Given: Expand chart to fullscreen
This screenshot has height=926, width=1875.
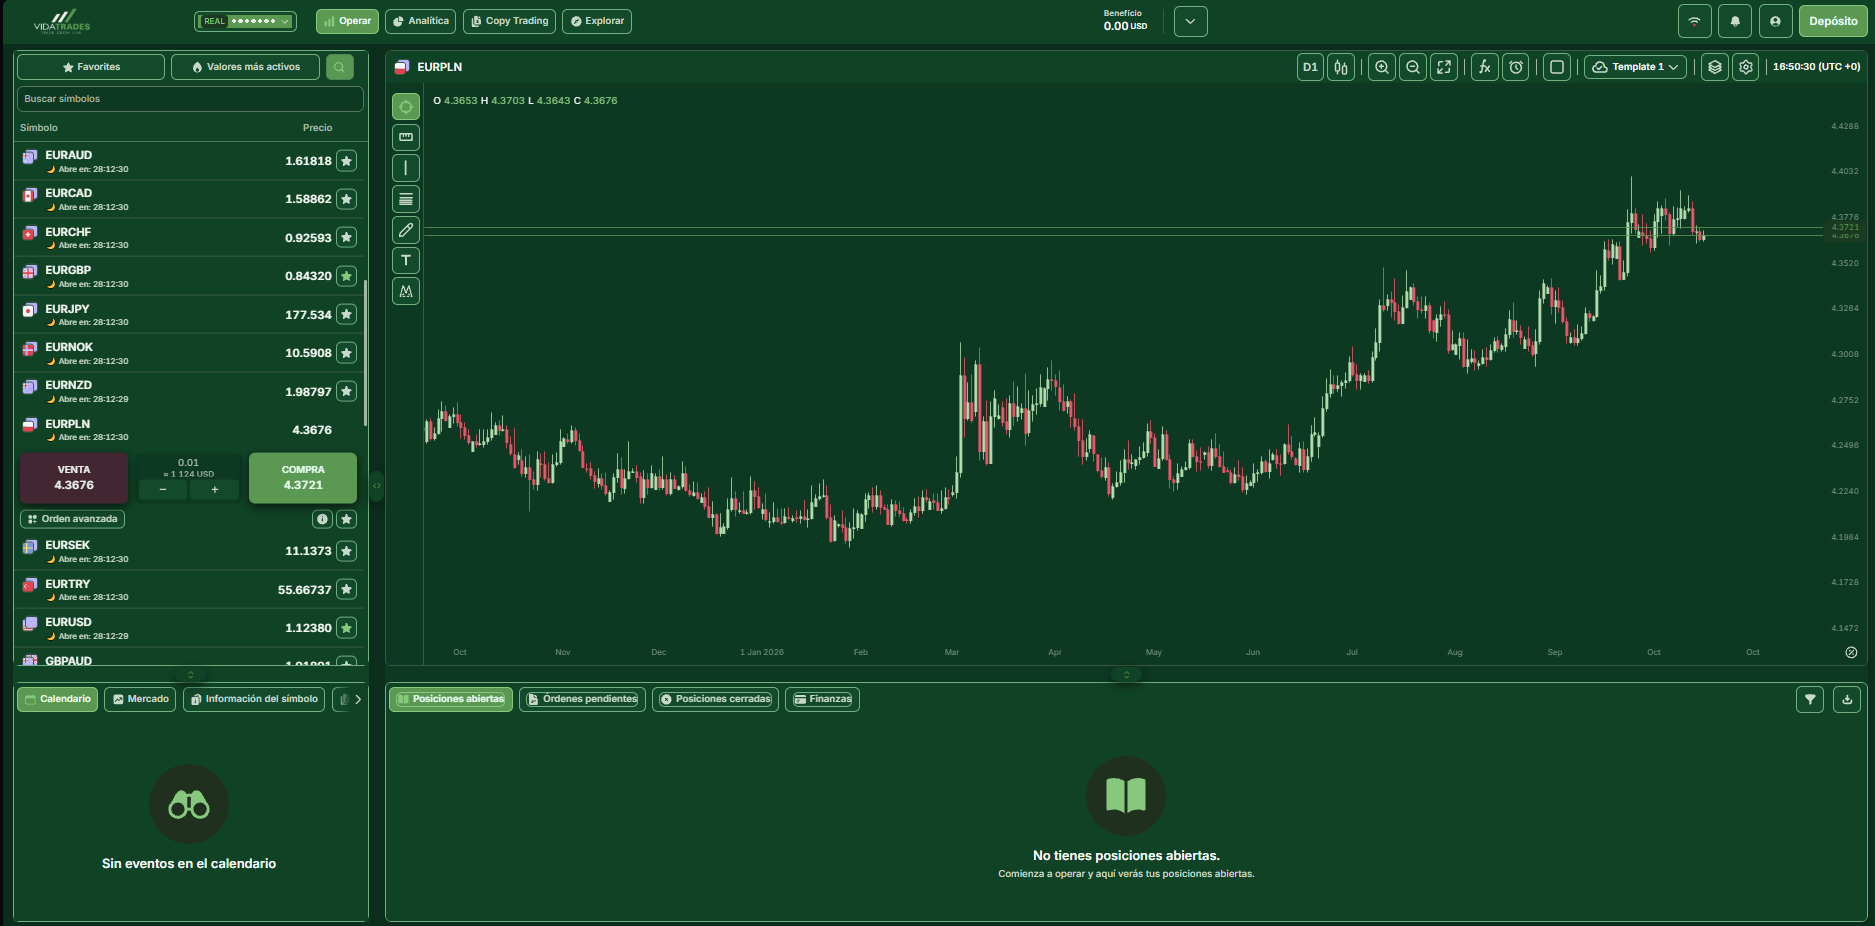Looking at the screenshot, I should [1444, 67].
